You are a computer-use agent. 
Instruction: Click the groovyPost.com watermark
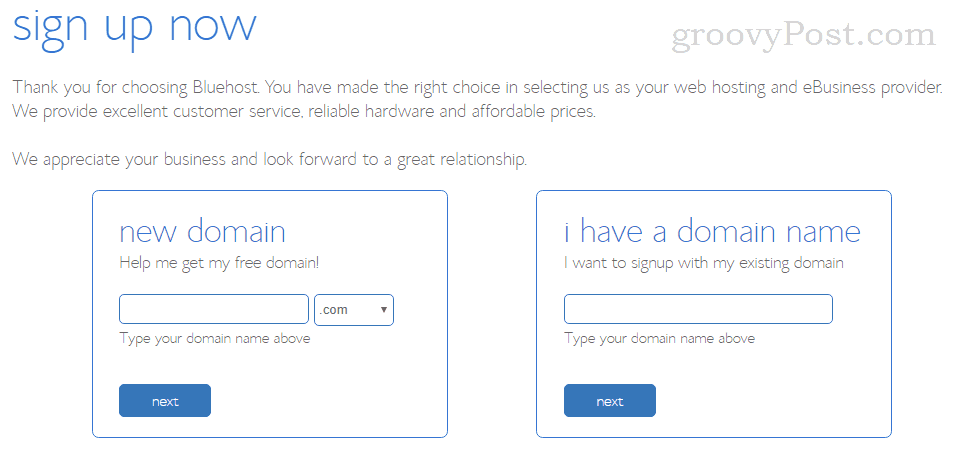[x=804, y=36]
